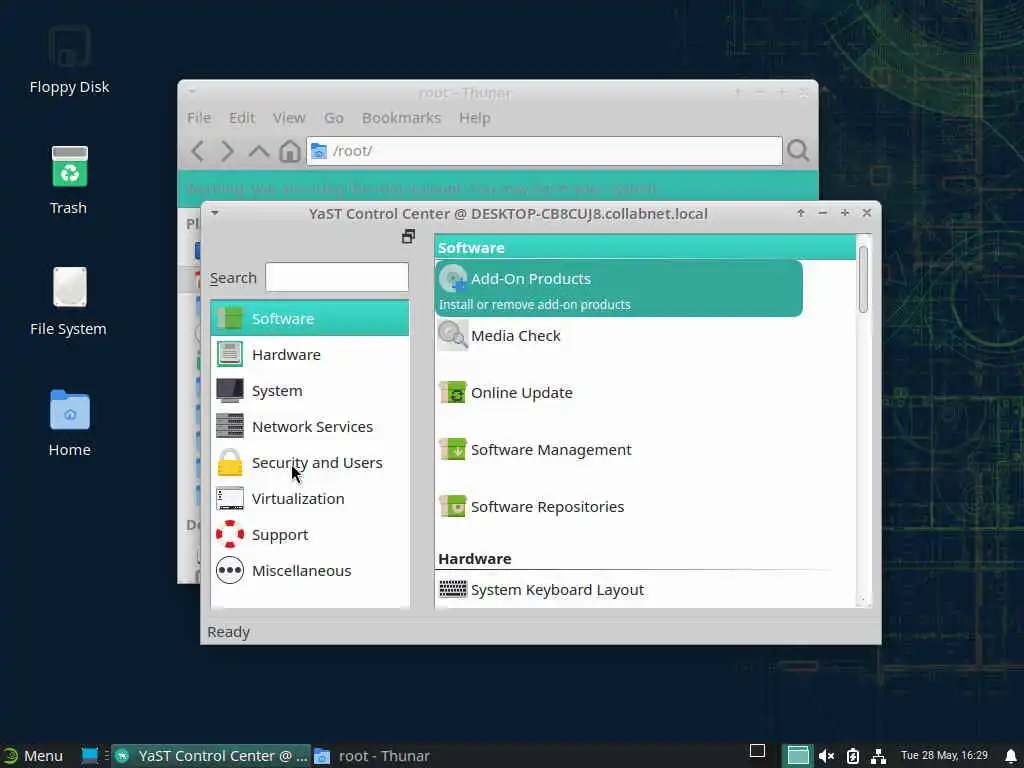Open the Software Repositories icon
Viewport: 1024px width, 768px height.
coord(453,506)
